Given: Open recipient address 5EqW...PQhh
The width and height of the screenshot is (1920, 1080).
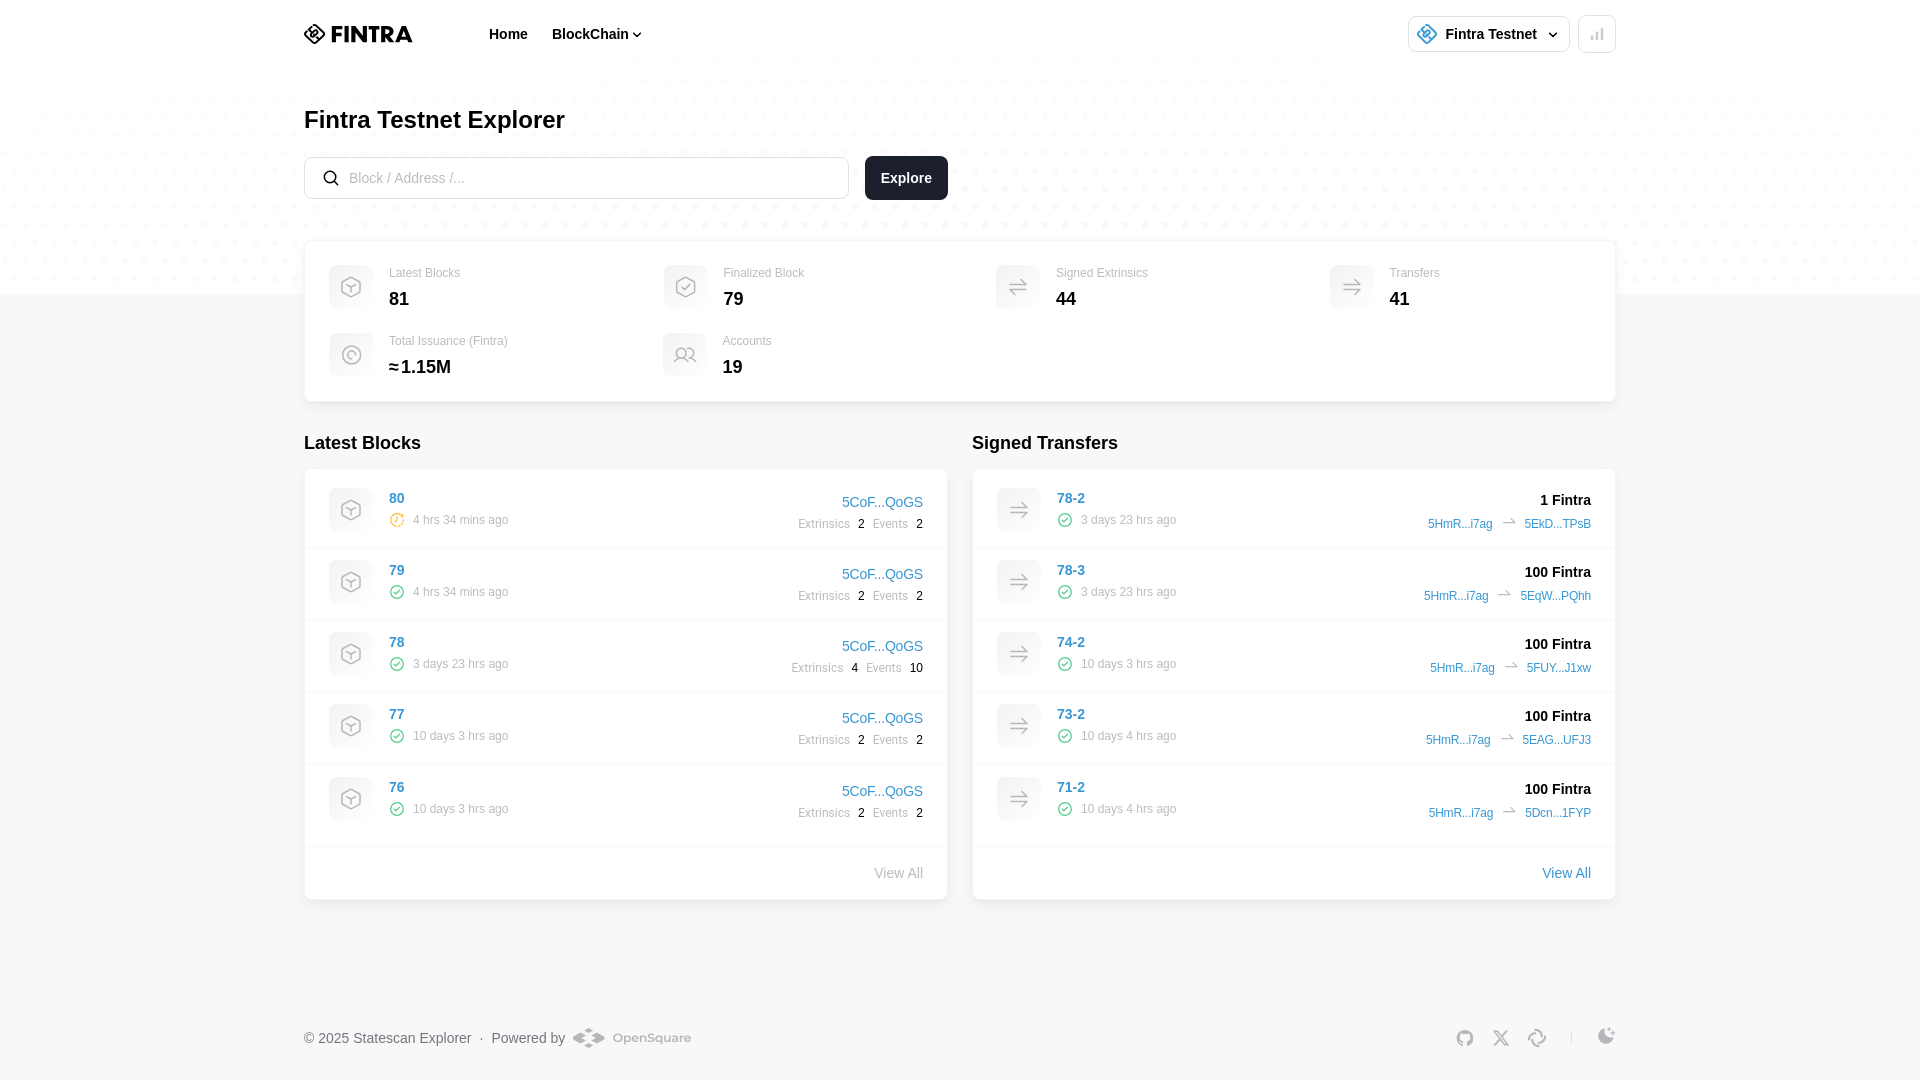Looking at the screenshot, I should pos(1555,596).
